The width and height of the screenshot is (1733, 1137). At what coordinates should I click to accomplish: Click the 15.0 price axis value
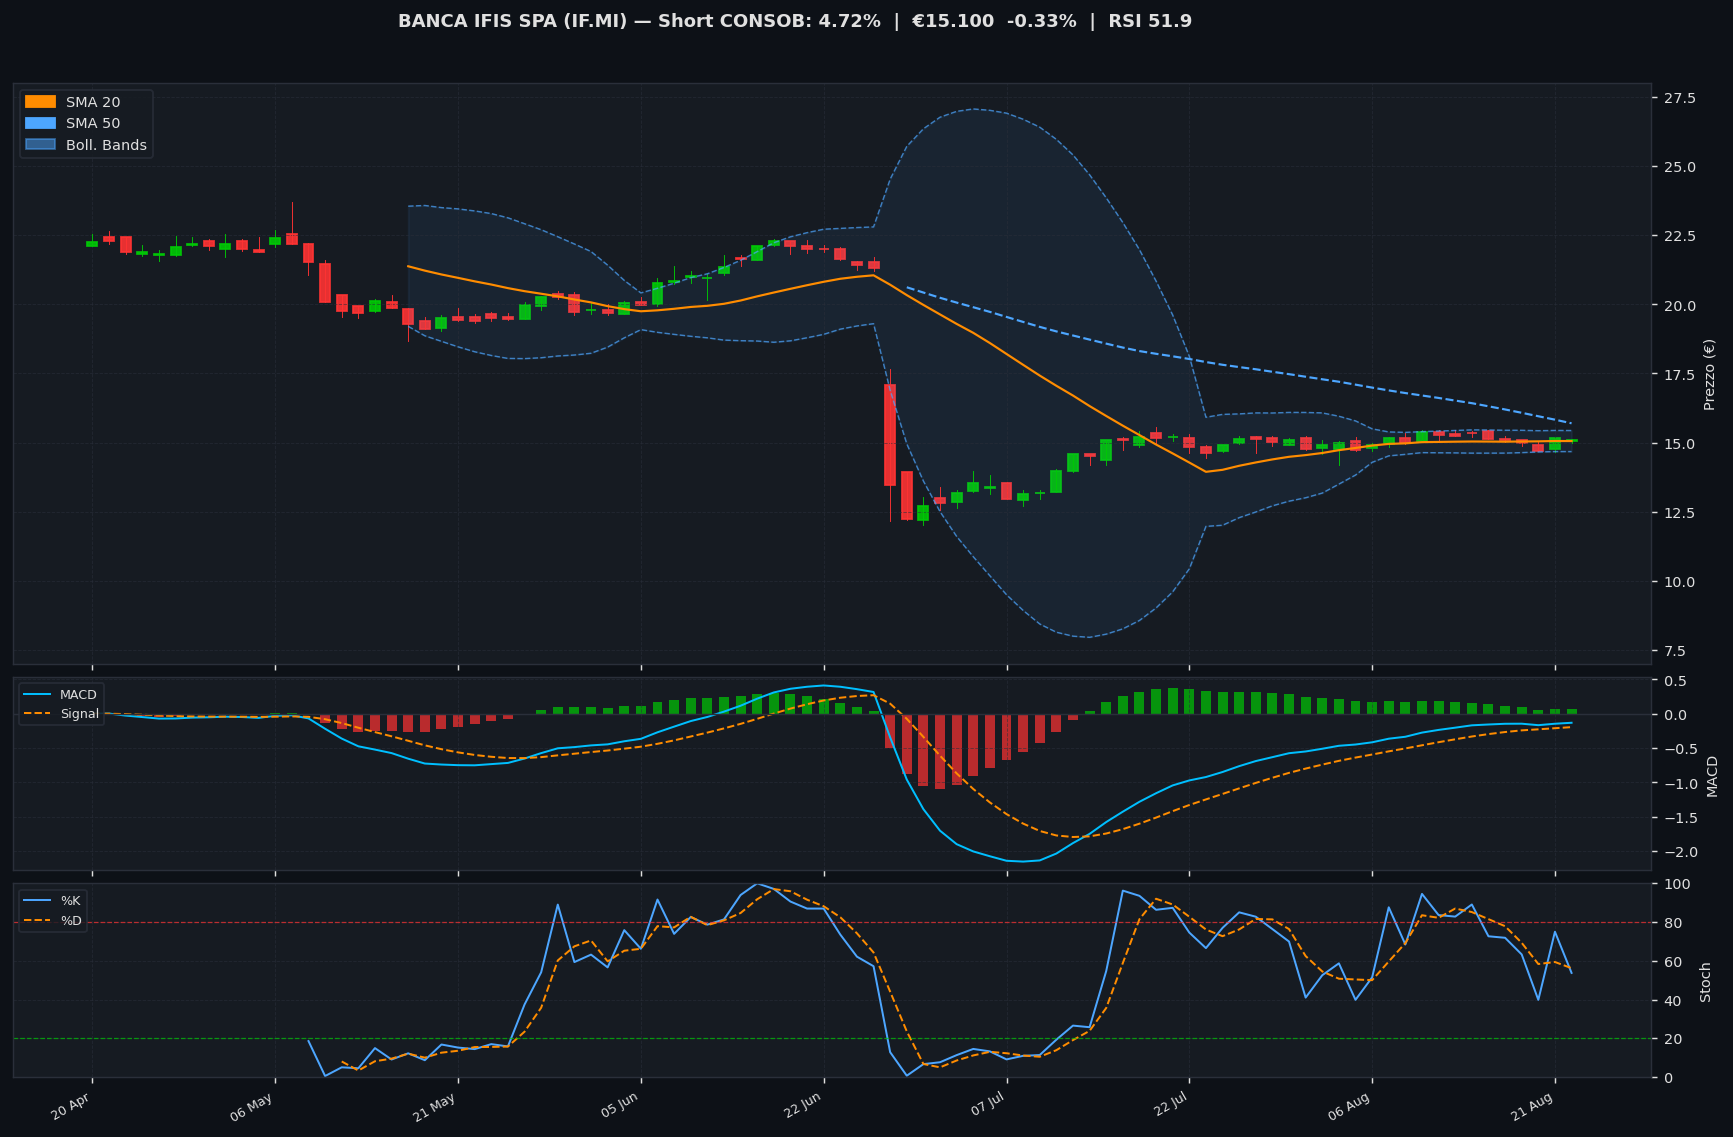pos(1678,444)
